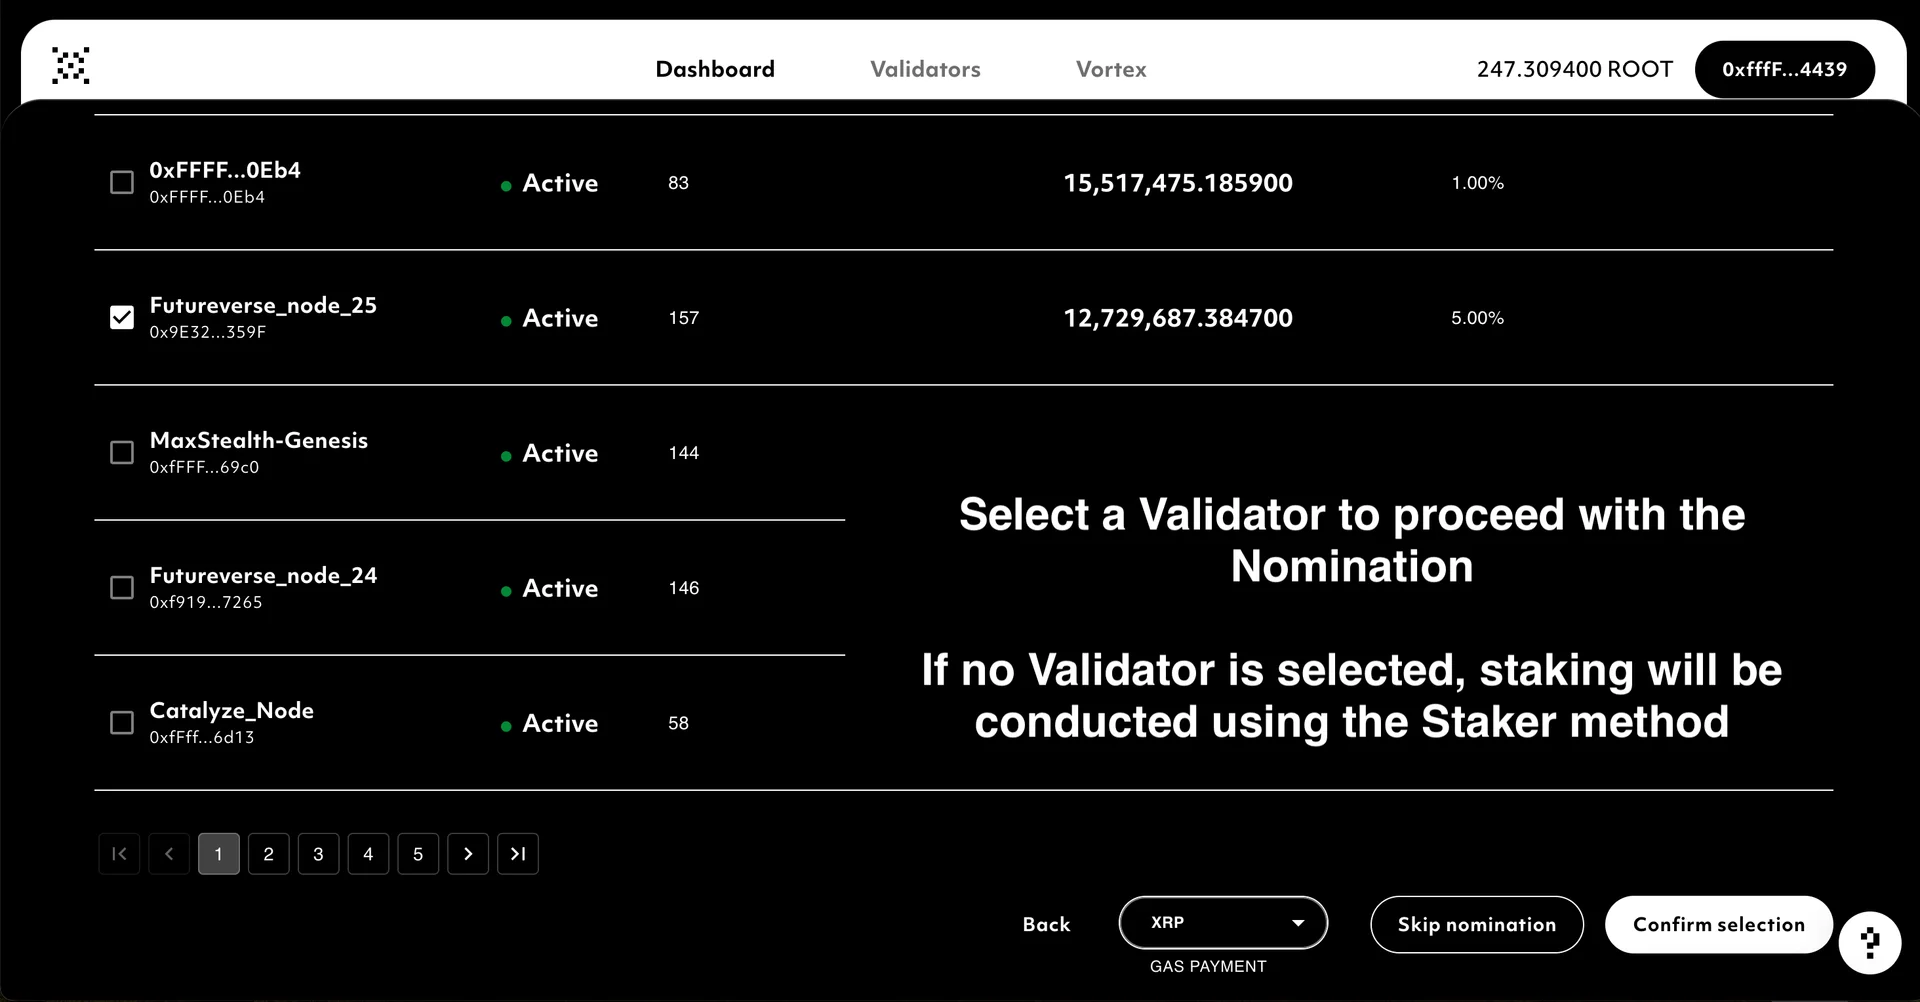Click the Confirm selection button
1920x1002 pixels.
1718,925
